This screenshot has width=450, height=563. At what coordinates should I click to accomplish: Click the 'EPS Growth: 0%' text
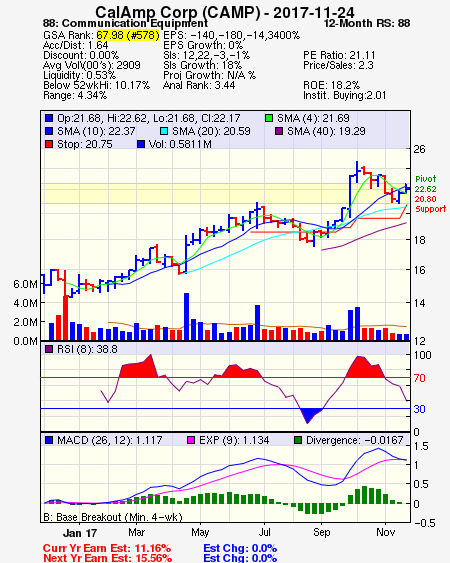coord(203,45)
